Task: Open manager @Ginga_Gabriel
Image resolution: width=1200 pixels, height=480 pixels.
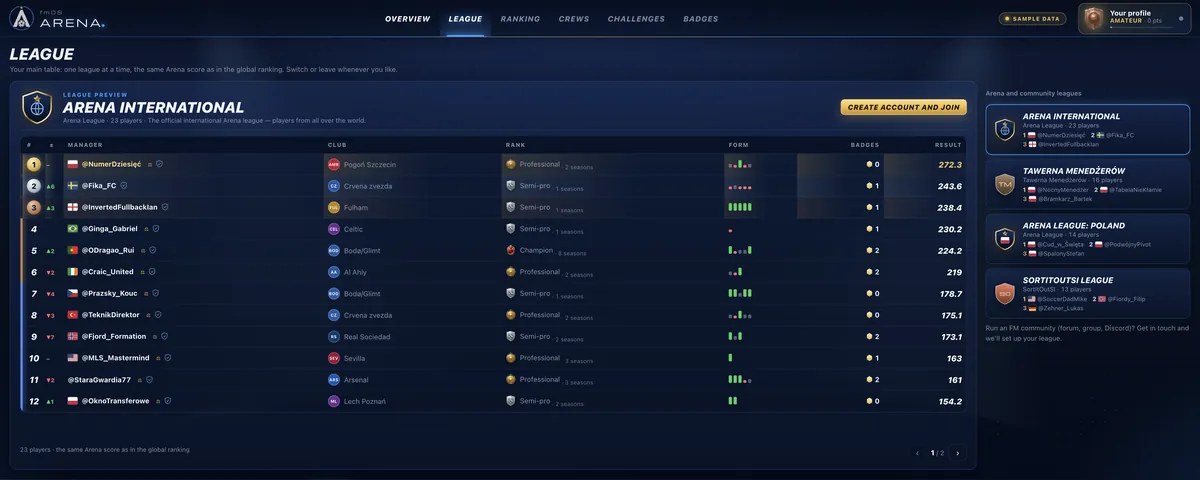Action: coord(110,229)
